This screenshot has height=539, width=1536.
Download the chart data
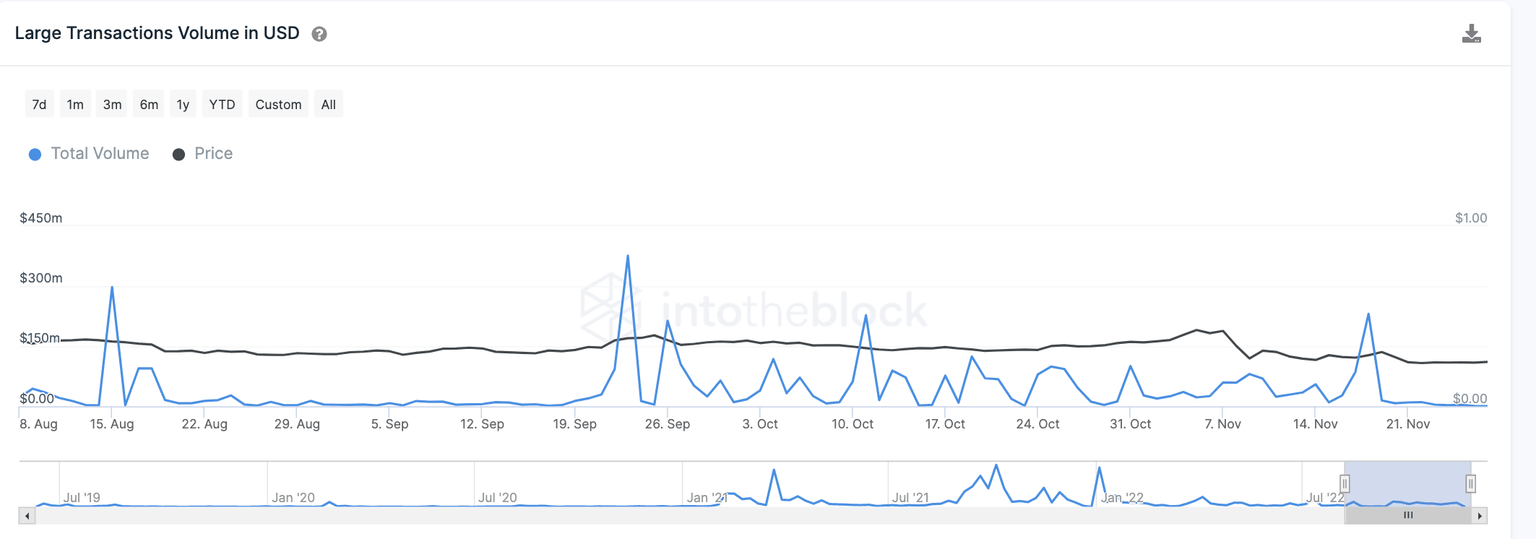point(1471,34)
